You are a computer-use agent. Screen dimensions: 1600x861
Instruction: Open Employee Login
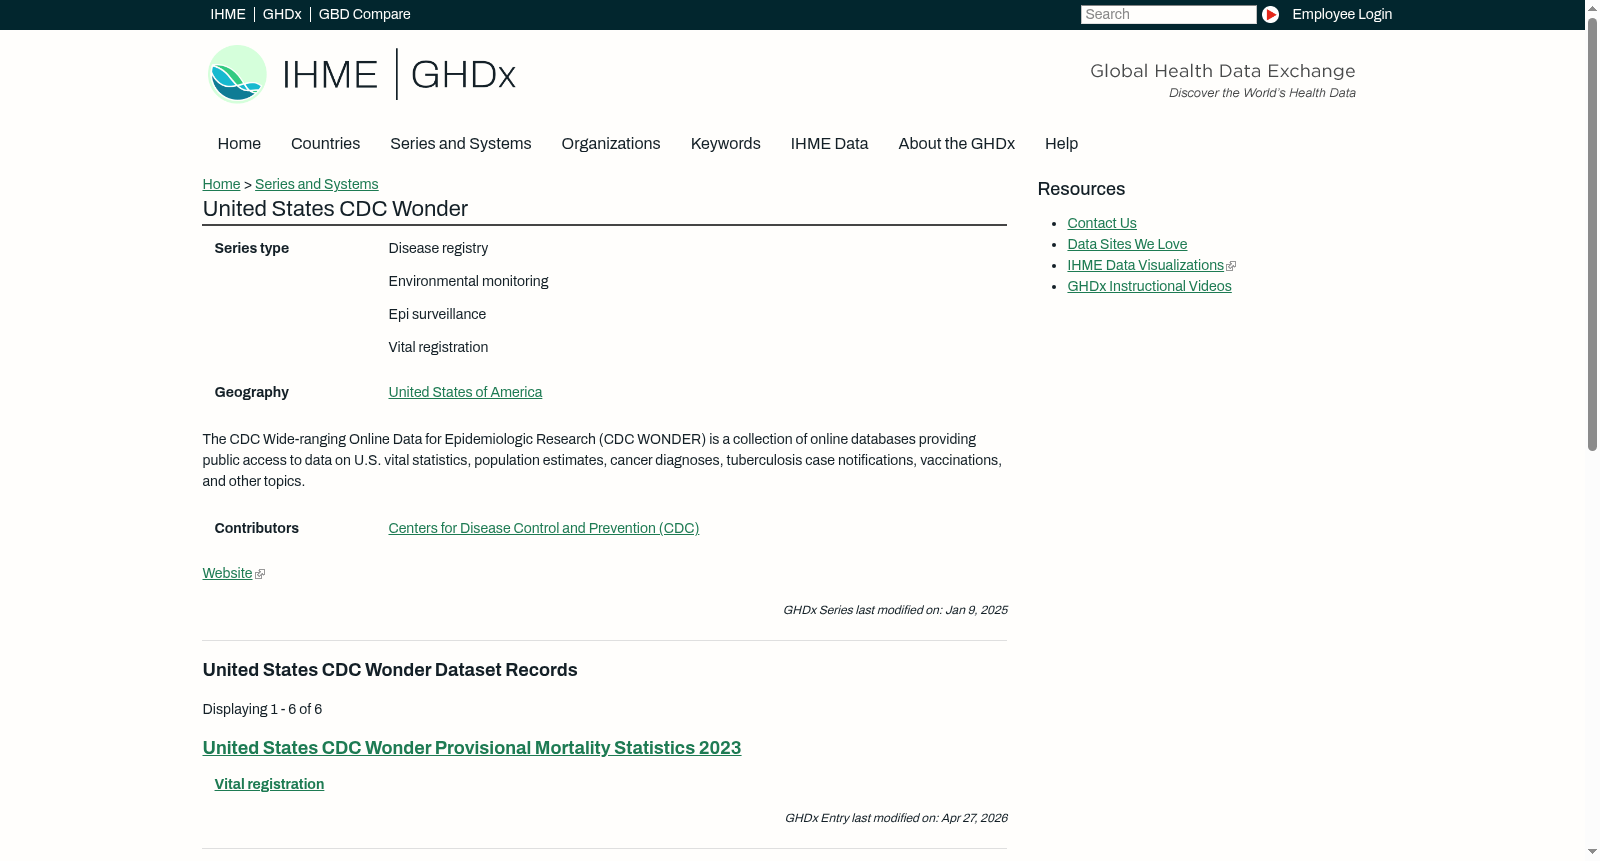pos(1342,14)
